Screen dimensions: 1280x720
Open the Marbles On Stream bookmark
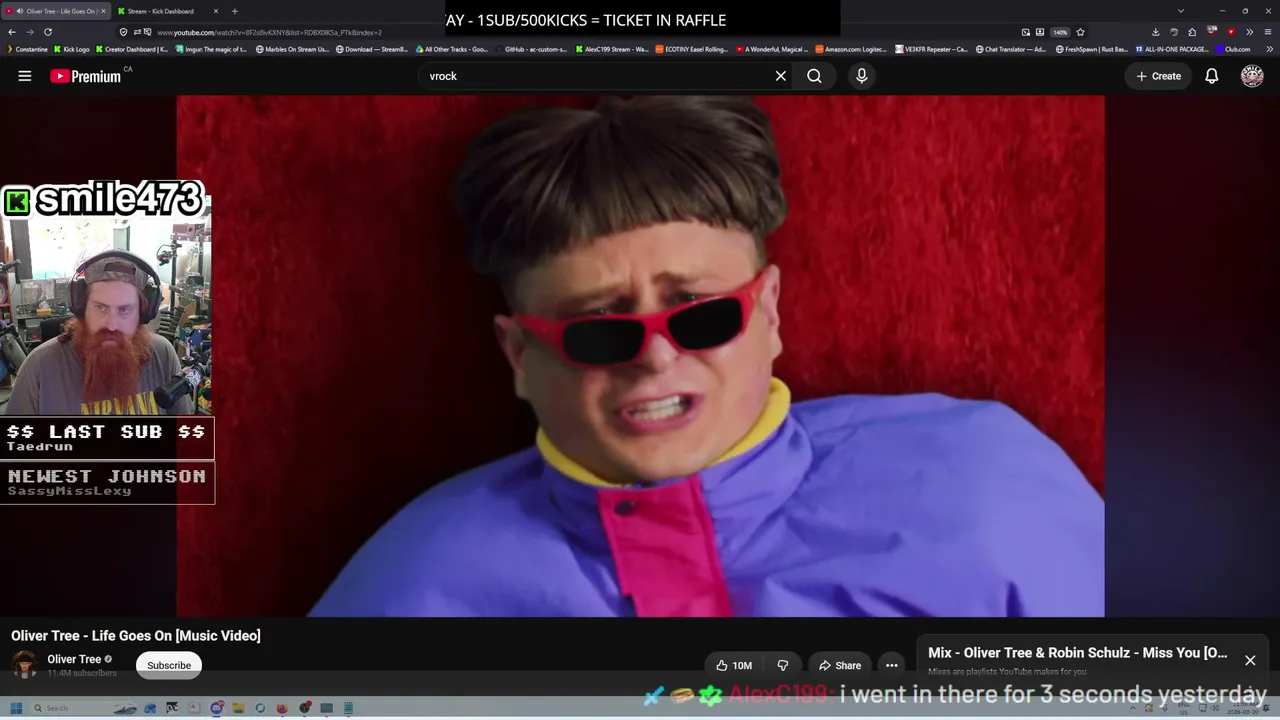pyautogui.click(x=292, y=49)
